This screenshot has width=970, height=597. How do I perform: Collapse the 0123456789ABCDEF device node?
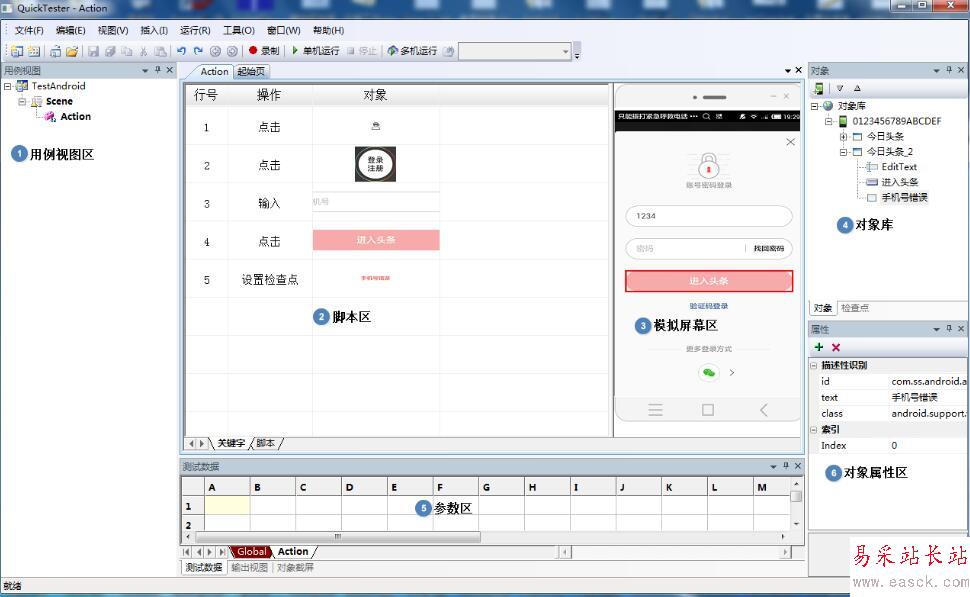[829, 121]
